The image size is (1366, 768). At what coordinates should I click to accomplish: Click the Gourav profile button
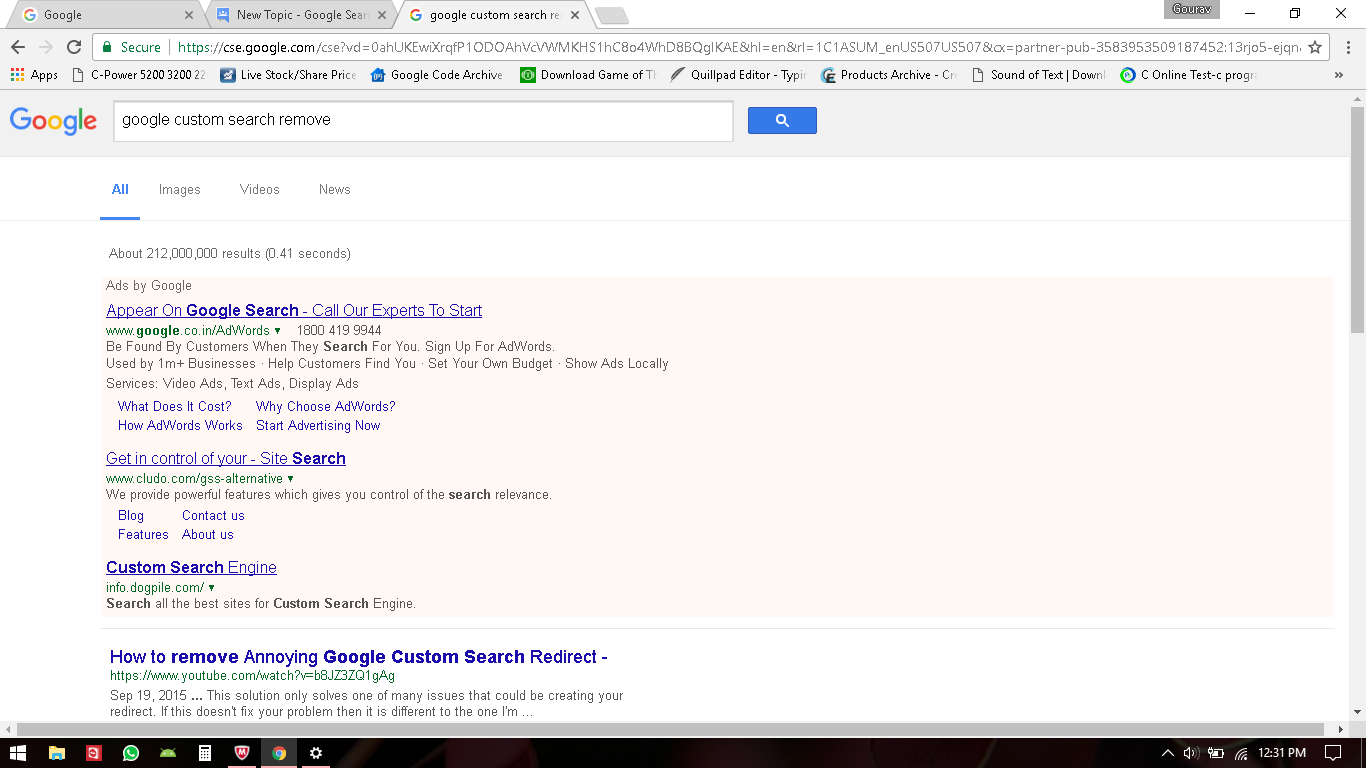pos(1191,9)
